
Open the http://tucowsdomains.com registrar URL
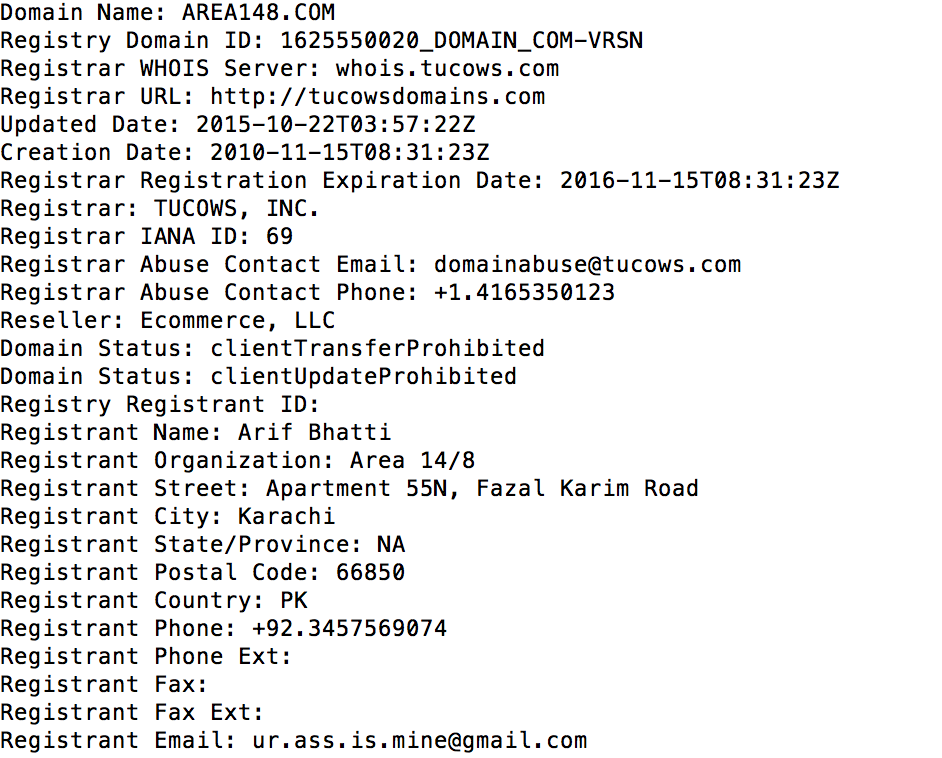click(378, 96)
